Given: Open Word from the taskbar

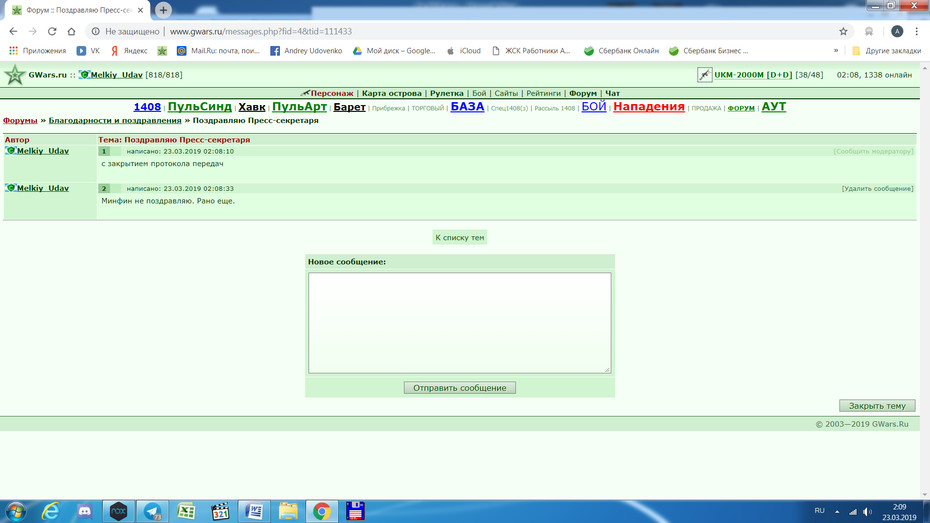Looking at the screenshot, I should coord(254,511).
